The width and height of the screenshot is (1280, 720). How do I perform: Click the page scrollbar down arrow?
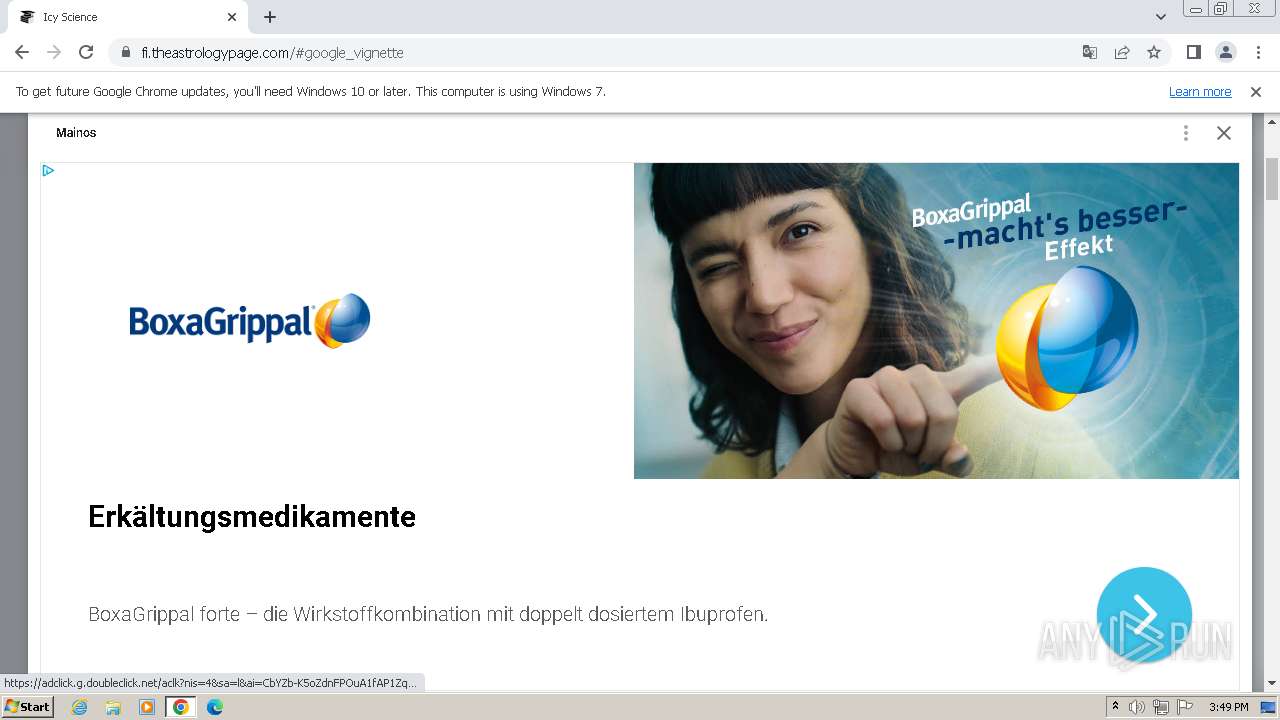coord(1272,683)
